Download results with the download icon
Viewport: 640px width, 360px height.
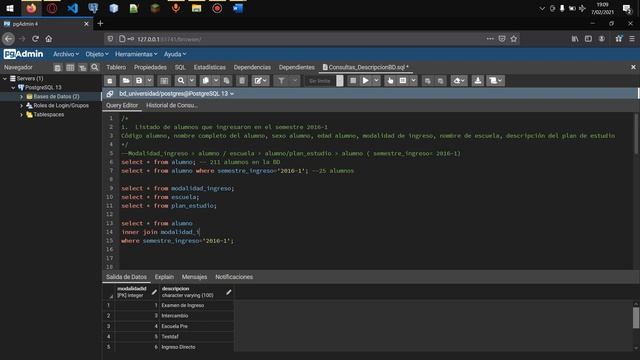(x=478, y=81)
